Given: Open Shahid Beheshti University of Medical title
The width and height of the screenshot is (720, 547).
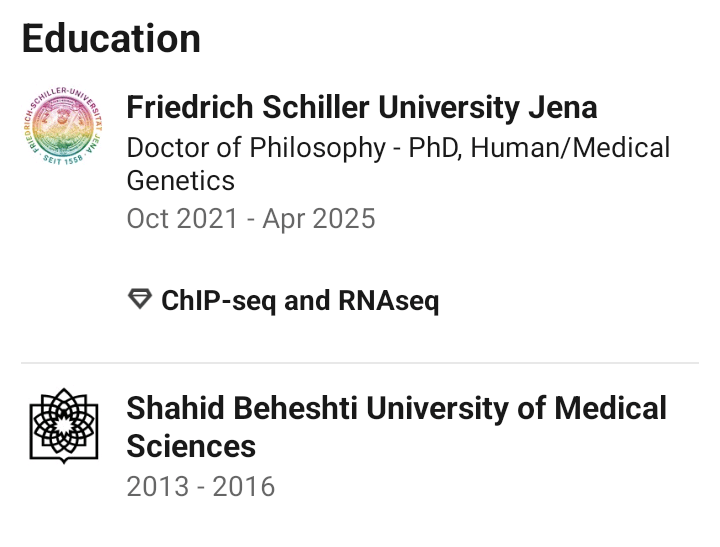Looking at the screenshot, I should pos(396,408).
